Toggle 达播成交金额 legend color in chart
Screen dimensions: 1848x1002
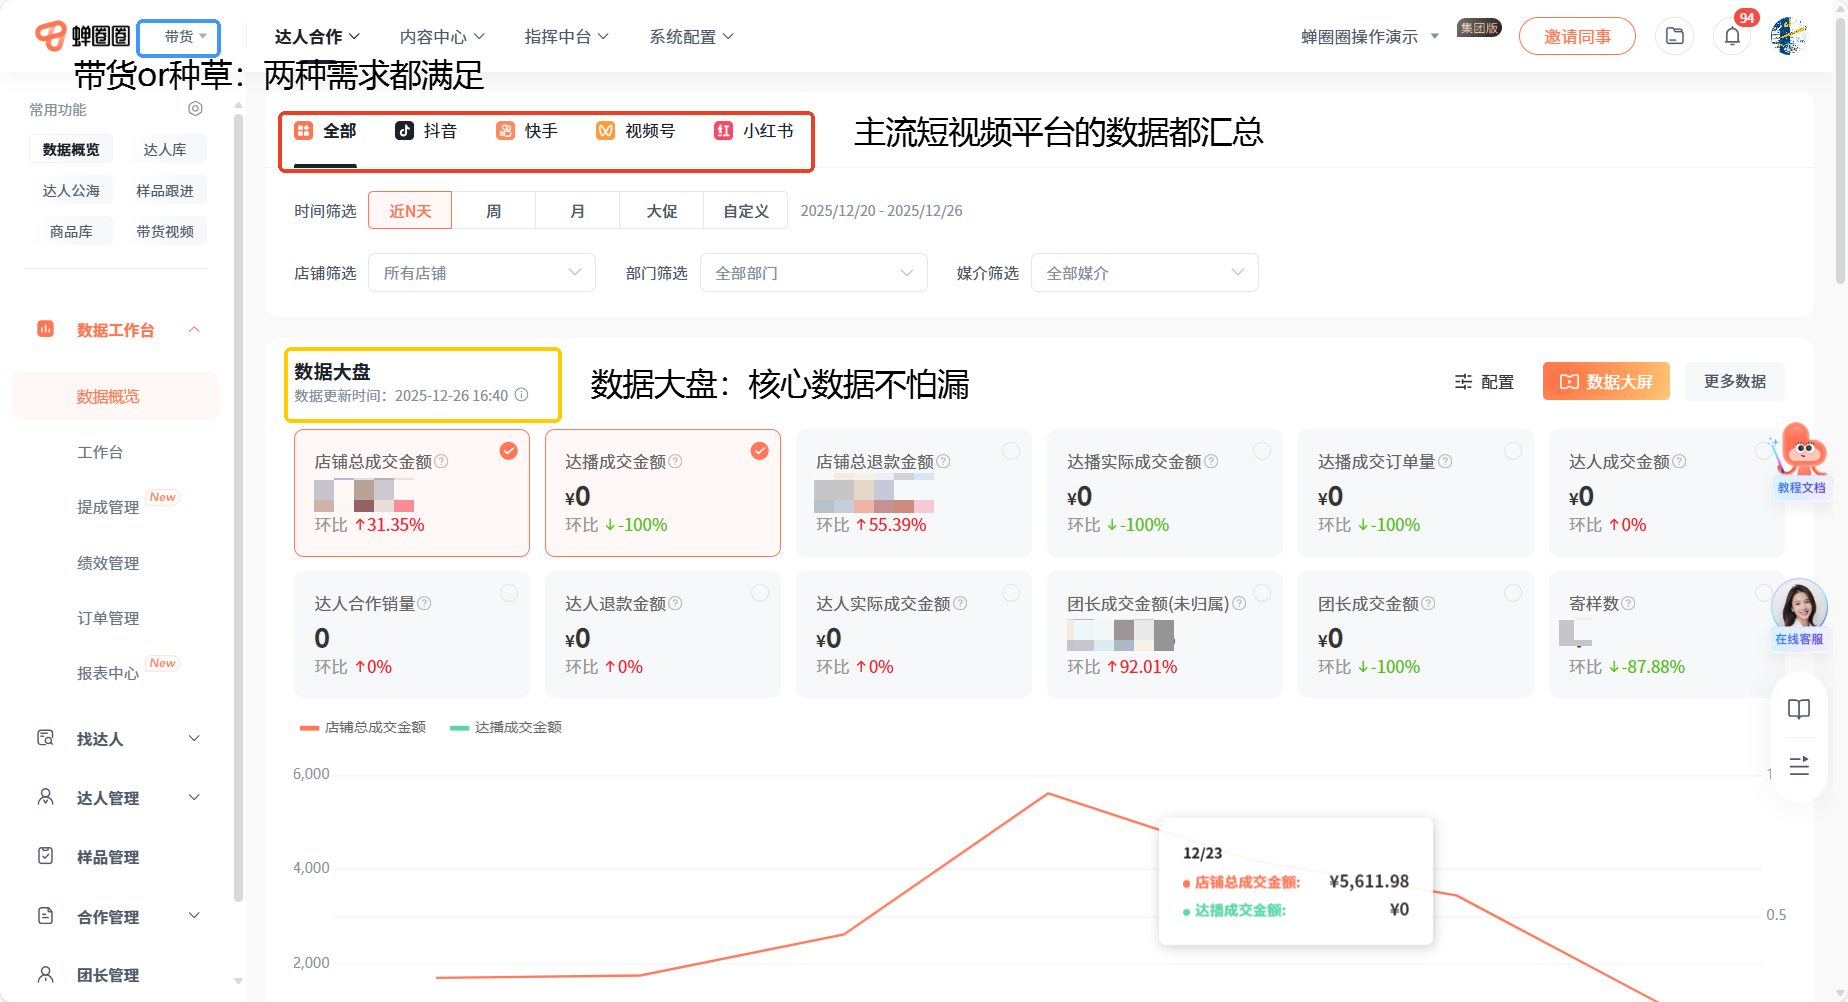pyautogui.click(x=460, y=728)
